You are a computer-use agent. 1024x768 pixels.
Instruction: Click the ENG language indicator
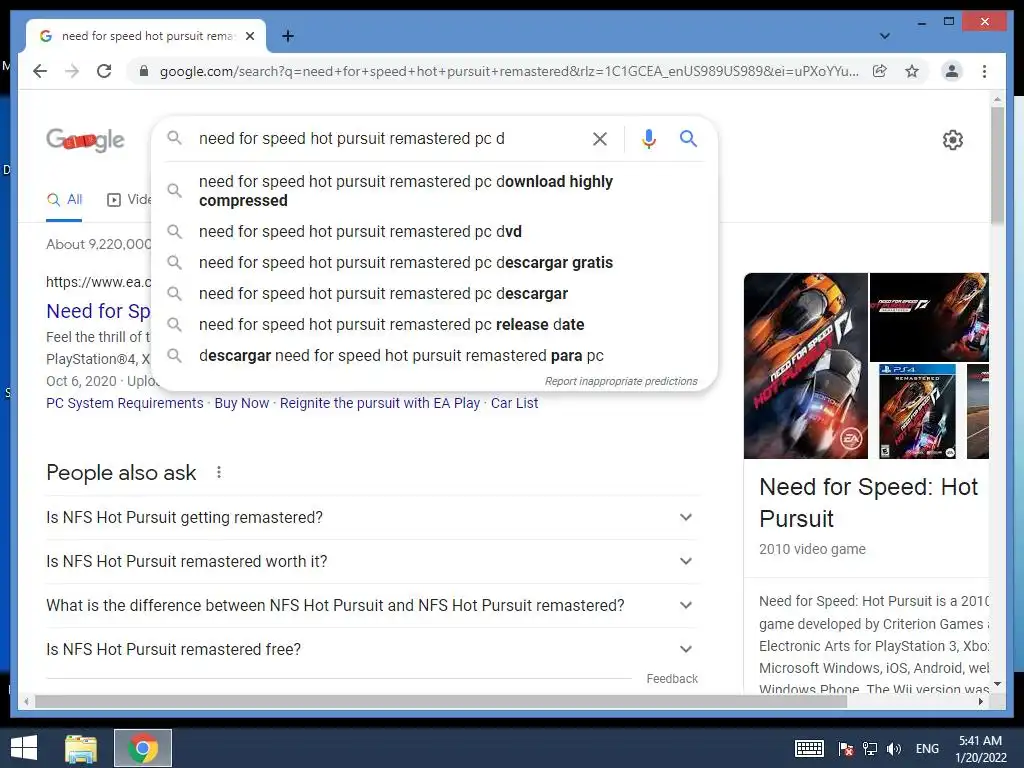click(927, 748)
